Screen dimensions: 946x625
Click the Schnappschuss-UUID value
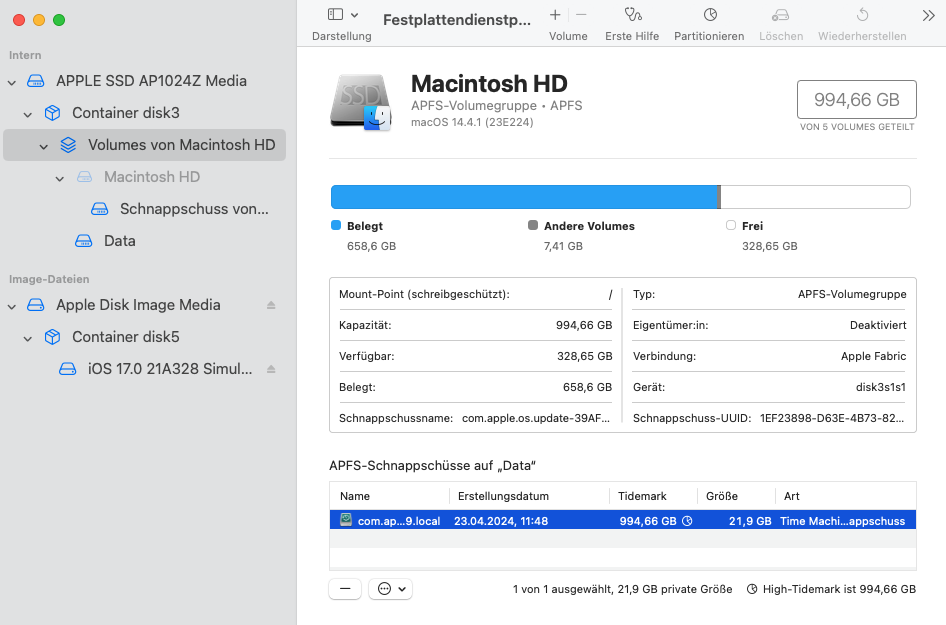pyautogui.click(x=832, y=418)
